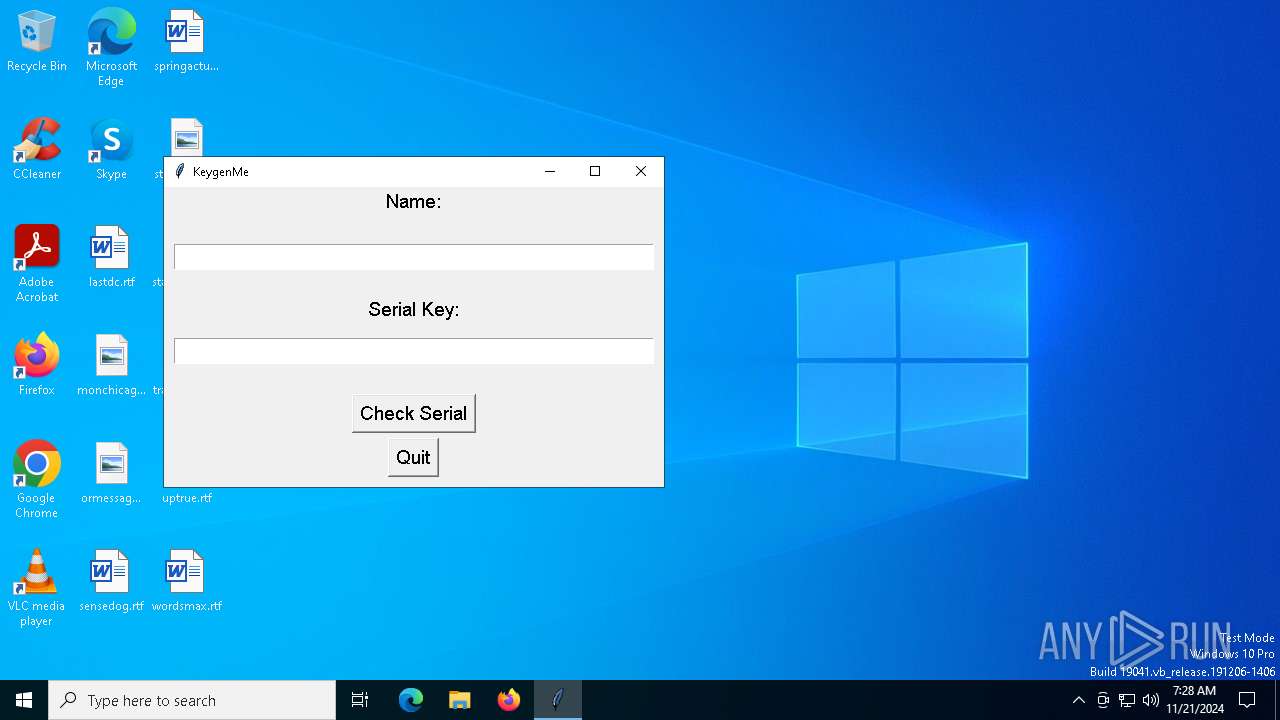Select the CCleaner desktop shortcut
The width and height of the screenshot is (1280, 720).
[x=37, y=149]
